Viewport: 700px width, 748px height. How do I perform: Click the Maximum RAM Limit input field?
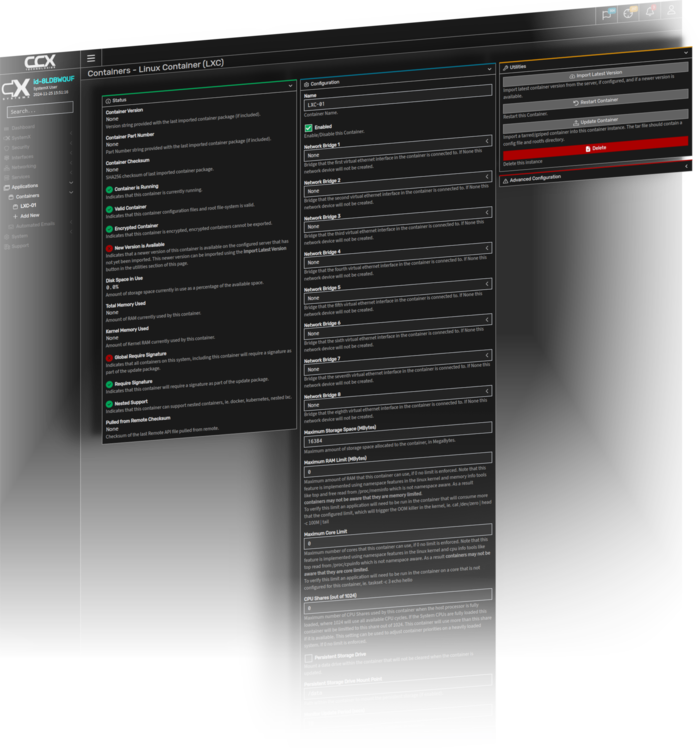(398, 465)
